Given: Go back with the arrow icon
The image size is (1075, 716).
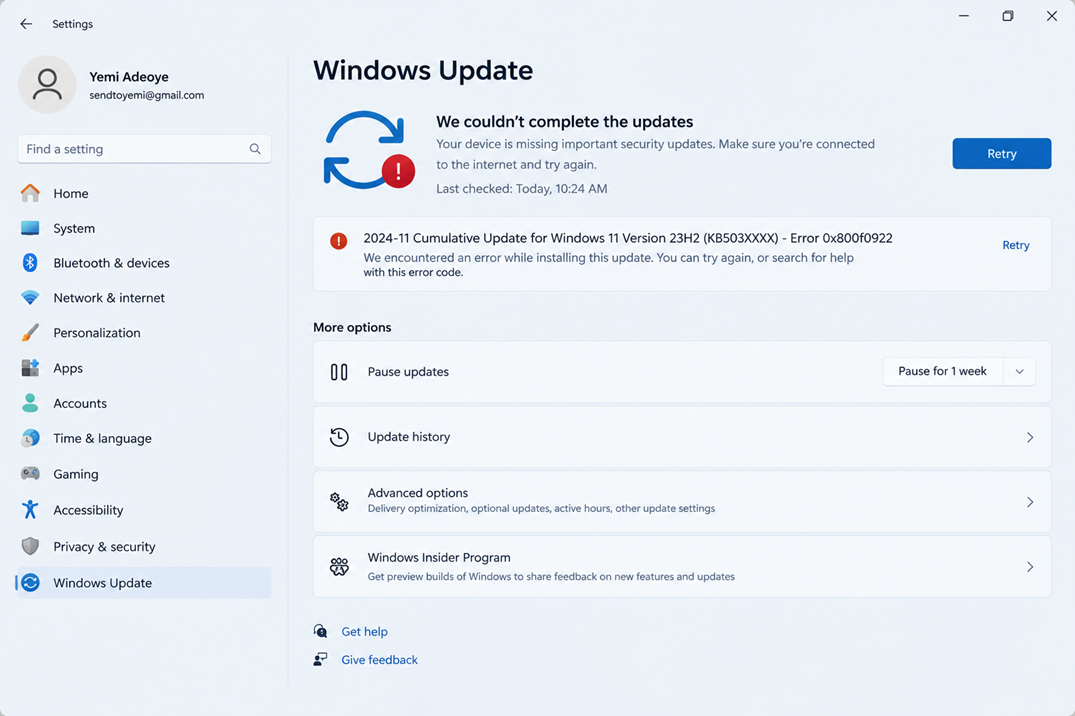Looking at the screenshot, I should point(26,24).
